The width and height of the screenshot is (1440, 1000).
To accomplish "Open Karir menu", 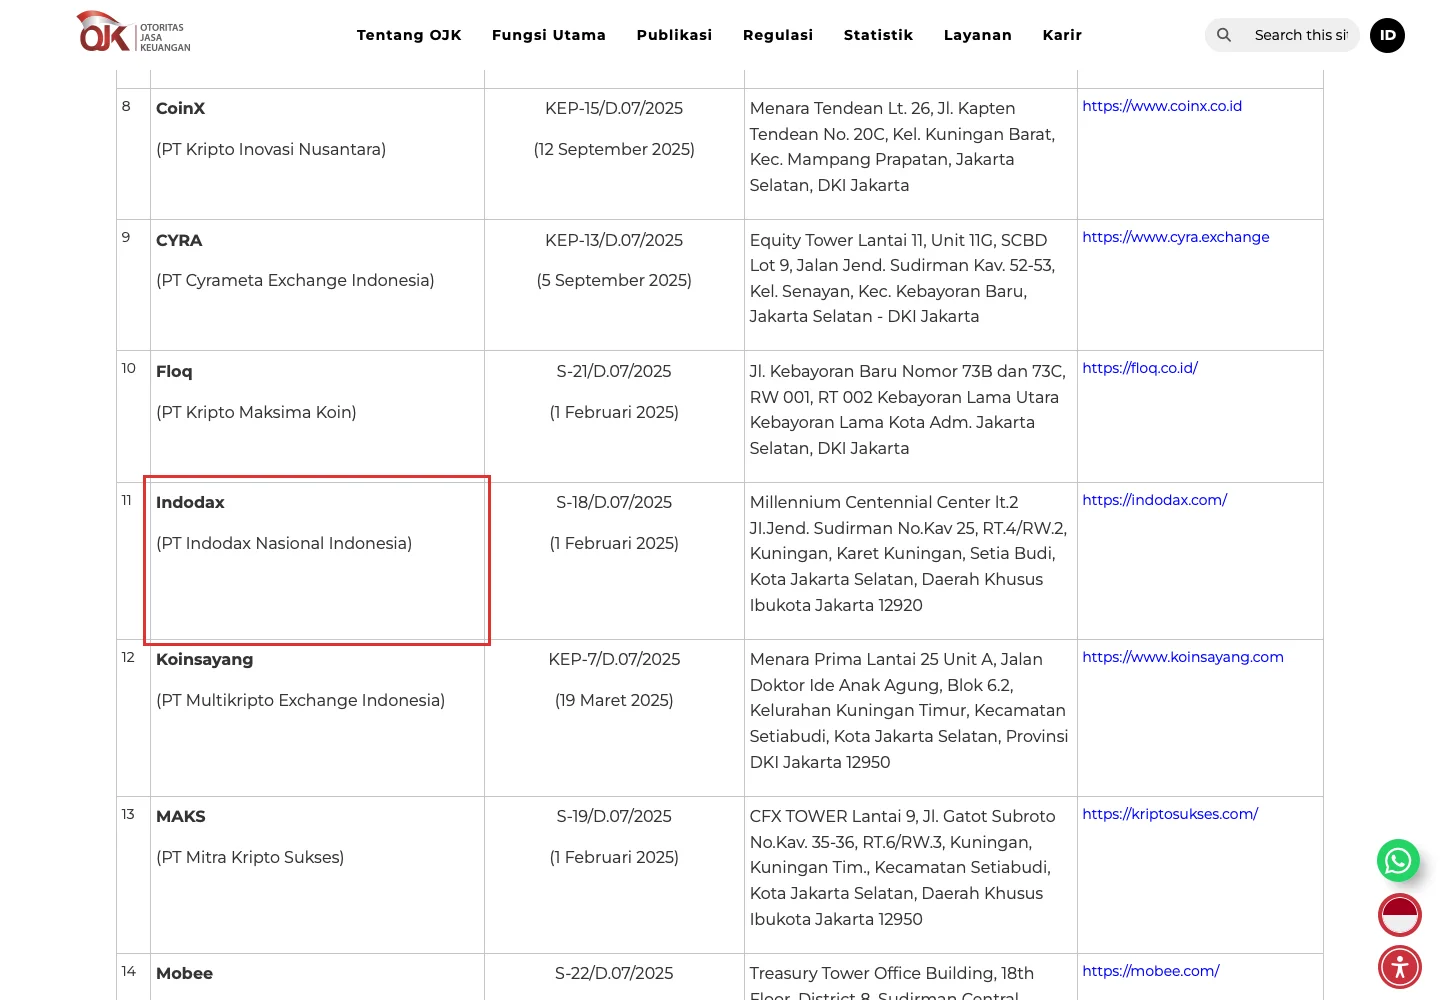I will point(1062,35).
